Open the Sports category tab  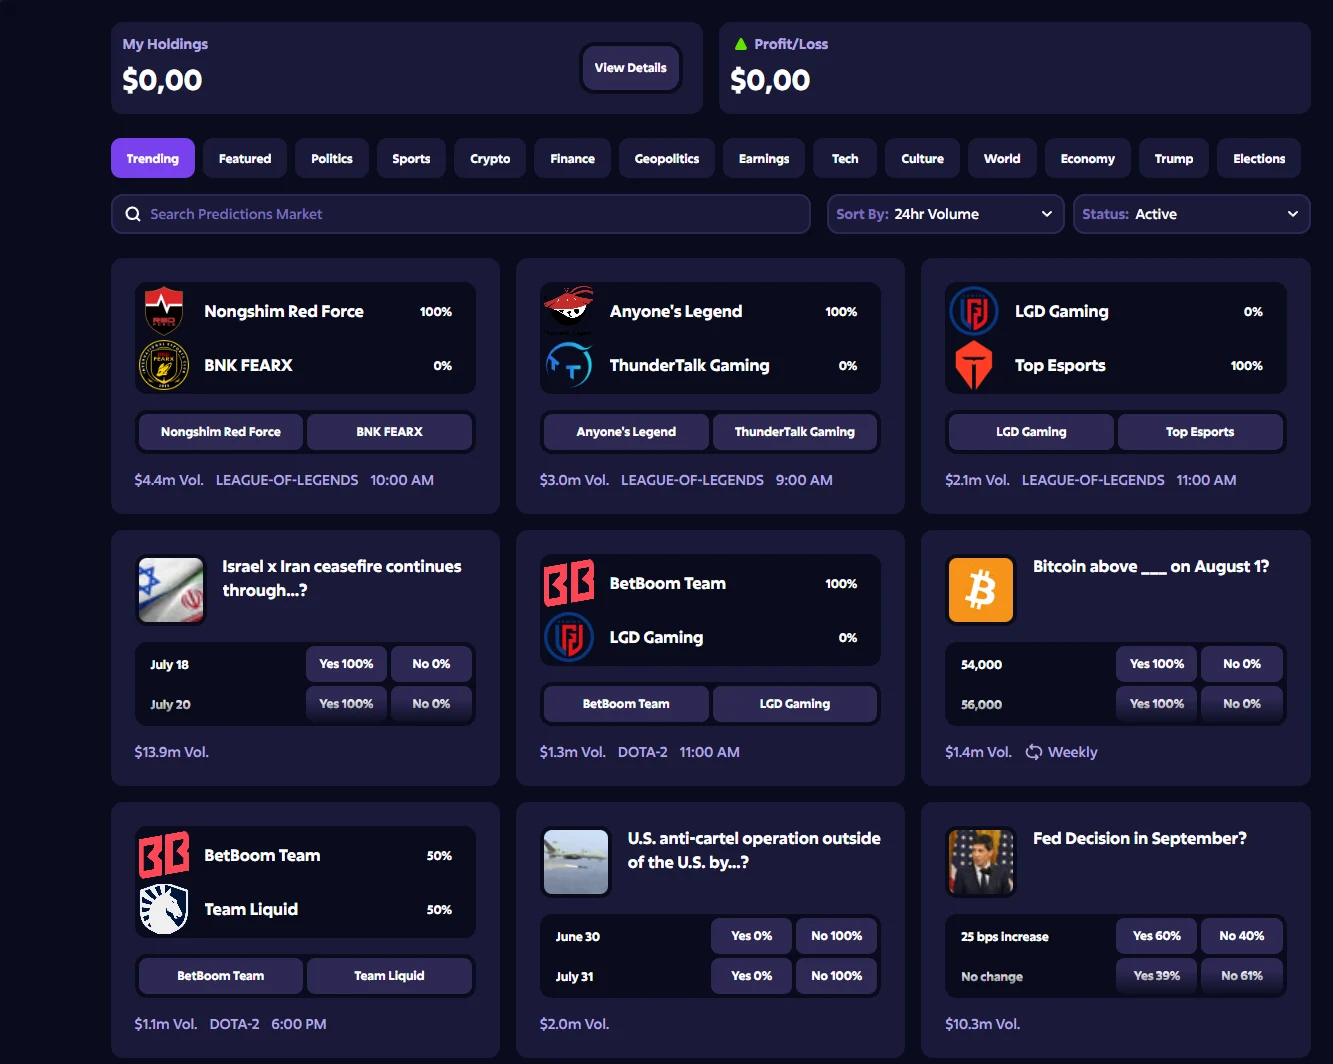[411, 158]
